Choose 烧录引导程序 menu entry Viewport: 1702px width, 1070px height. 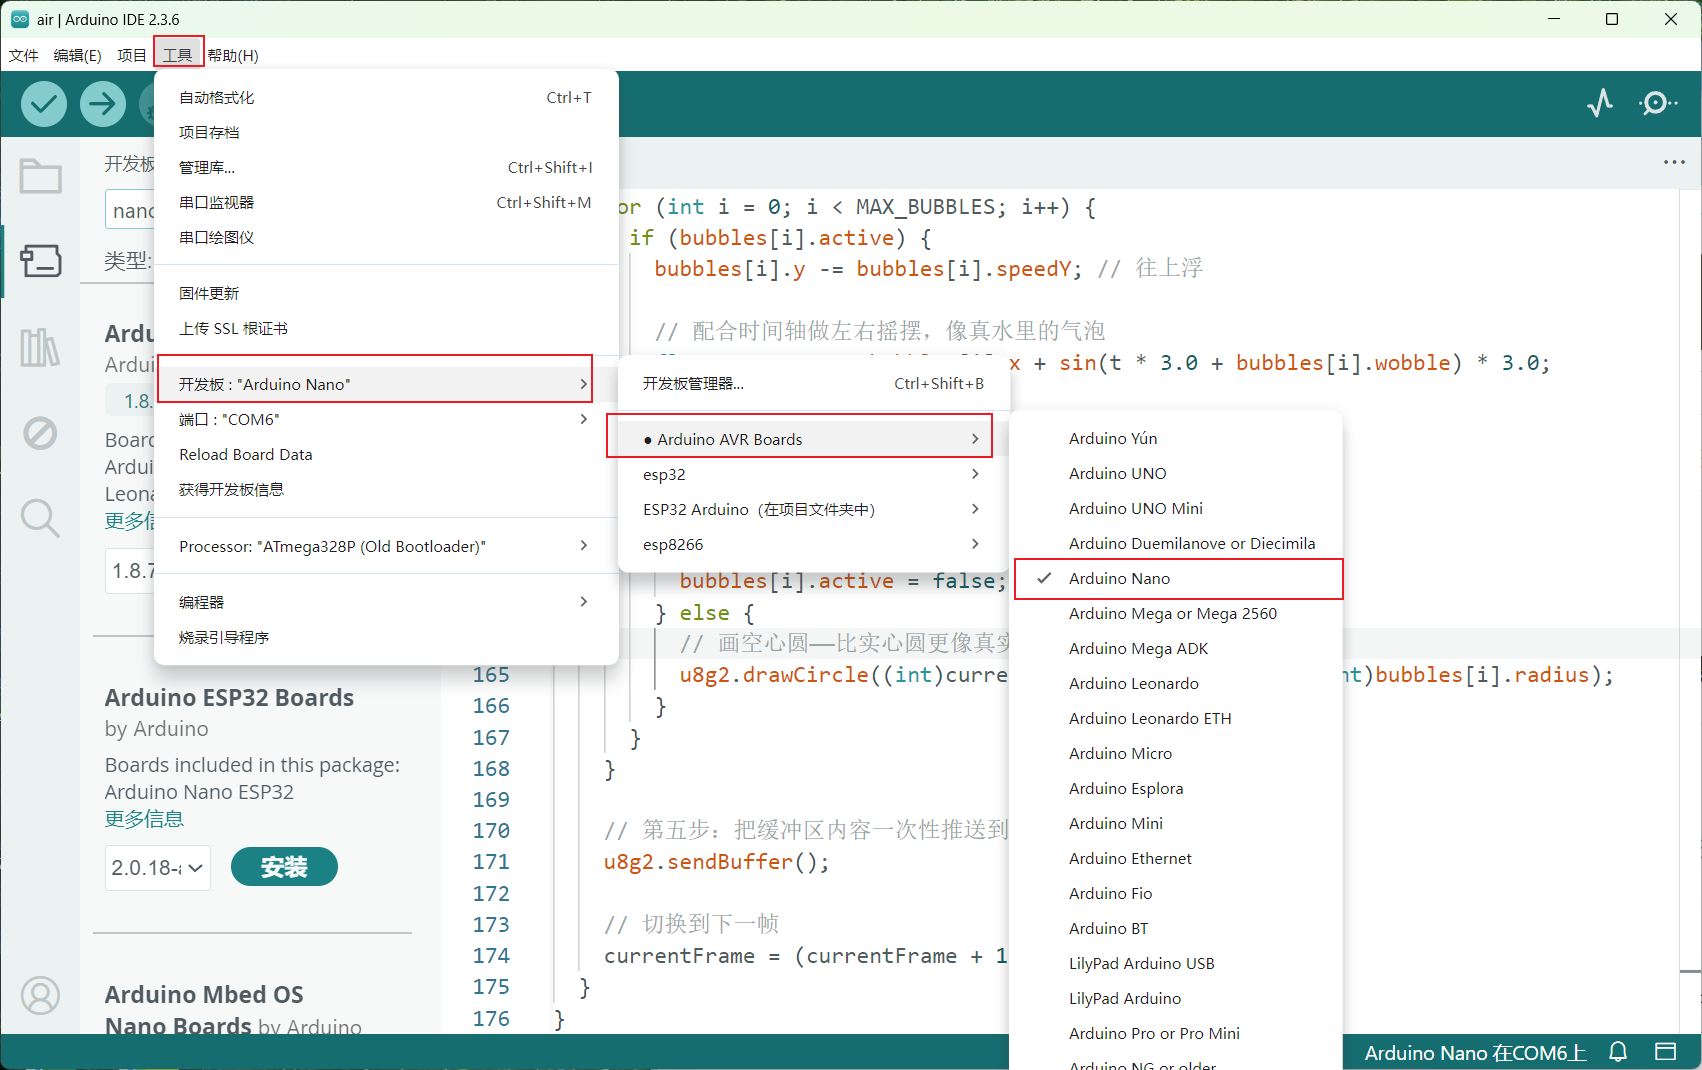385,637
